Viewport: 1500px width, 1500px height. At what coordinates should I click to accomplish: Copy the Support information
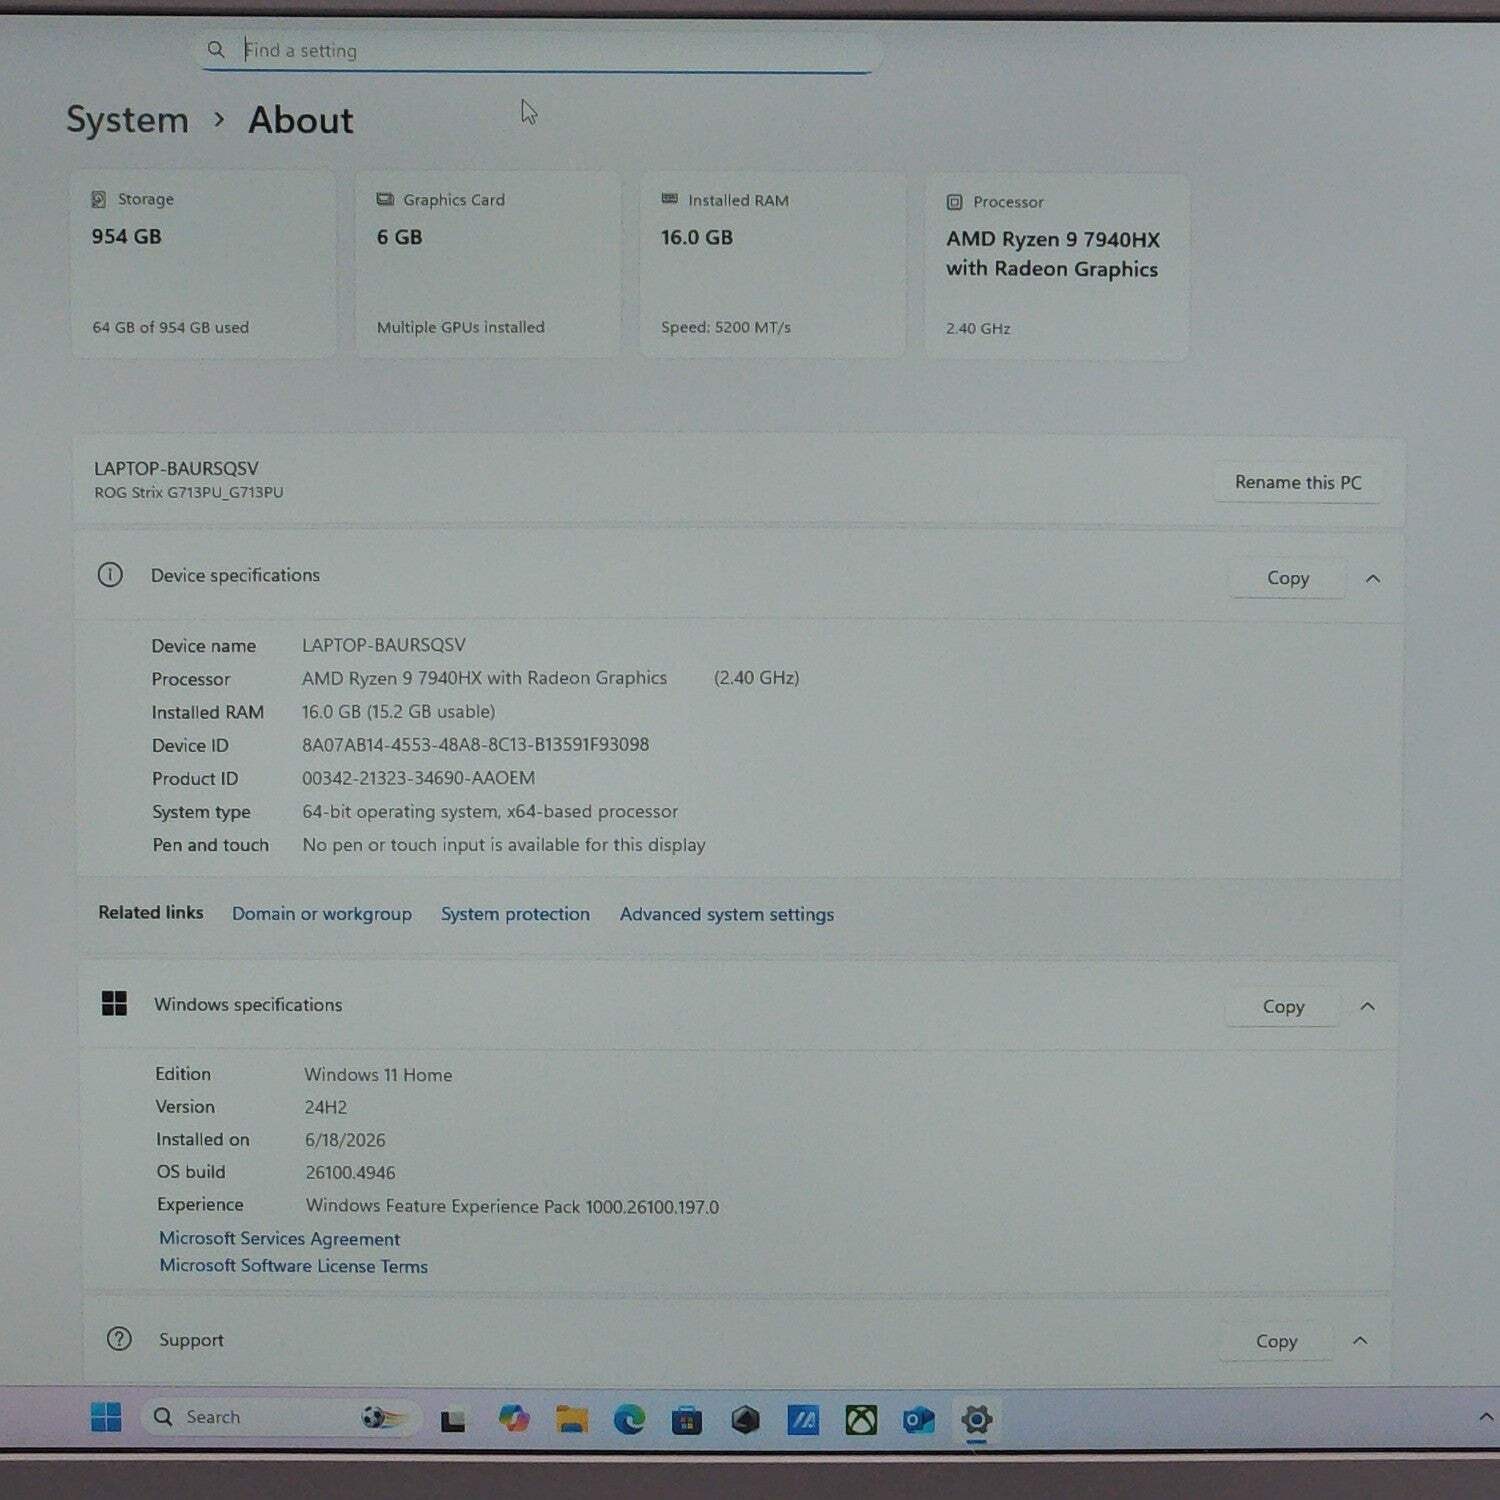[1276, 1341]
